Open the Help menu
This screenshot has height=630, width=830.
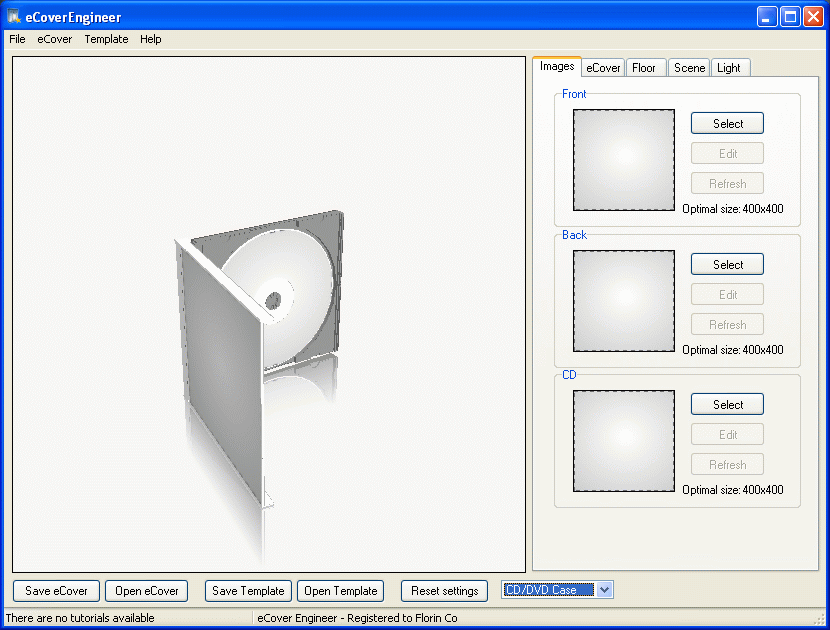pyautogui.click(x=151, y=39)
